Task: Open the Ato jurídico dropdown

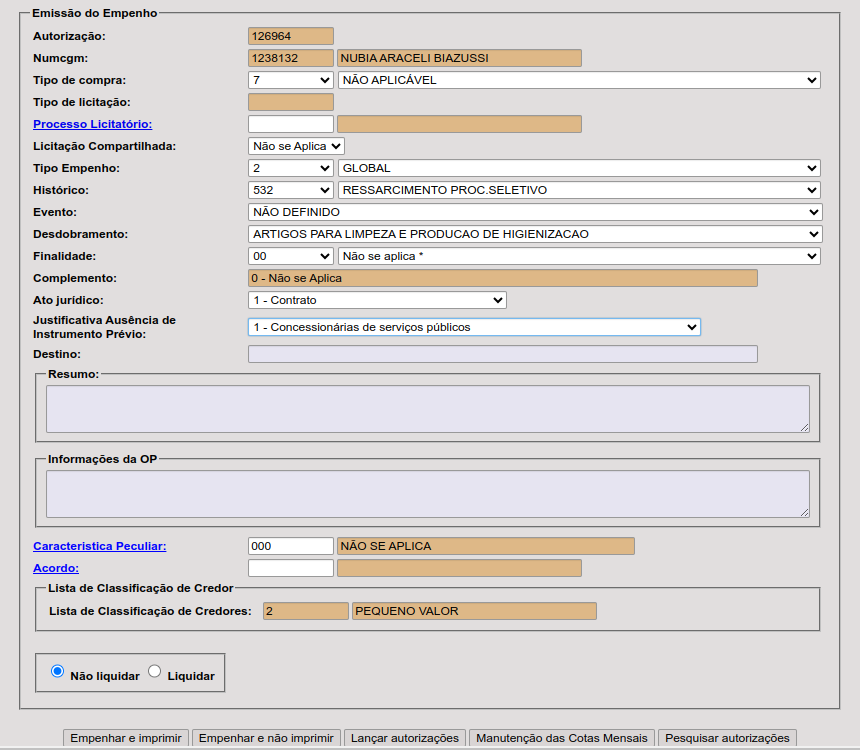Action: pos(377,300)
